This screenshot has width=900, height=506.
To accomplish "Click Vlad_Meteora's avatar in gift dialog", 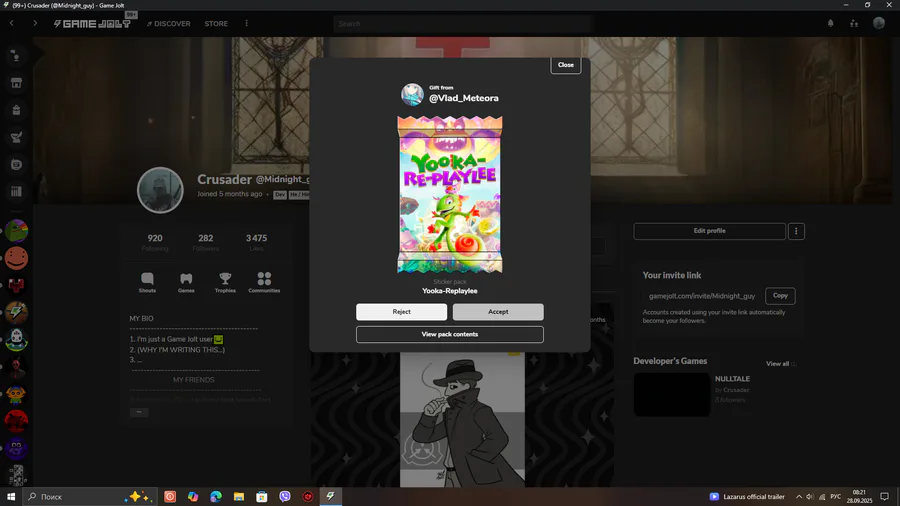I will click(412, 95).
